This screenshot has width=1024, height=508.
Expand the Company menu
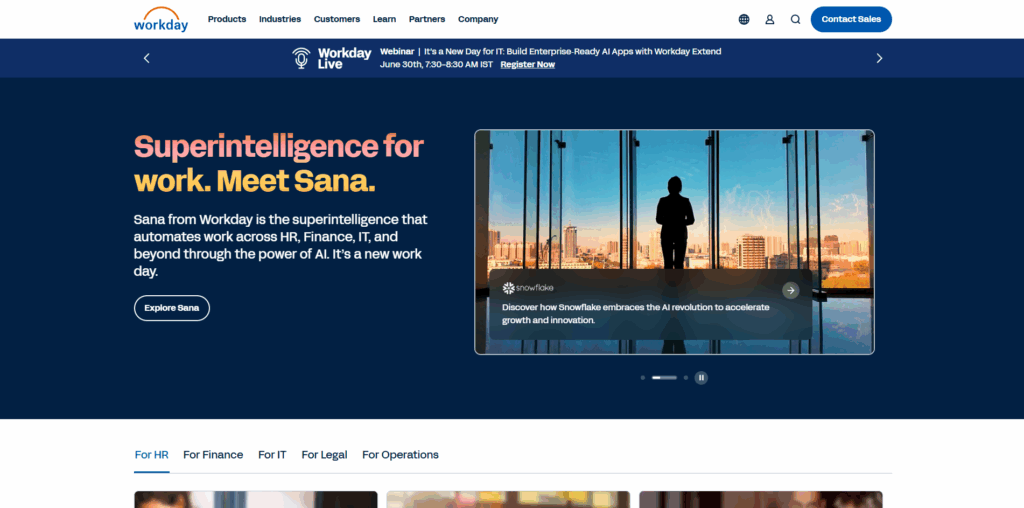(478, 19)
